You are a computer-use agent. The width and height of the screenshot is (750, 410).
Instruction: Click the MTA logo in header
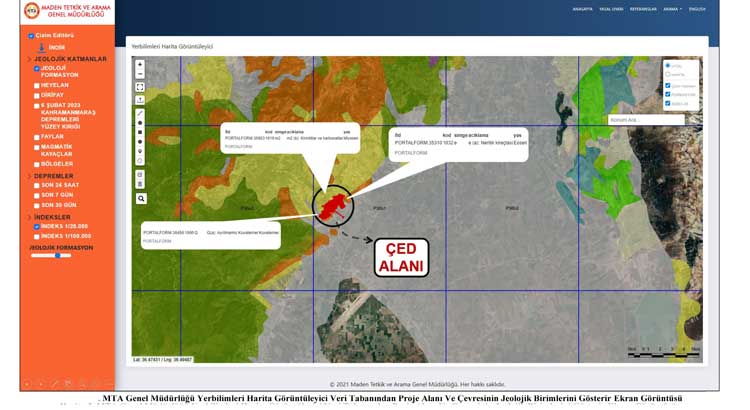[x=31, y=11]
